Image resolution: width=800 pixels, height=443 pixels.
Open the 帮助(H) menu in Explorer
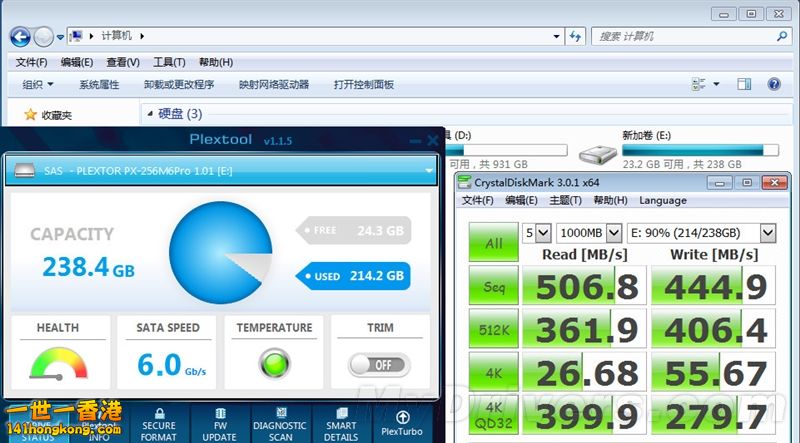(216, 62)
